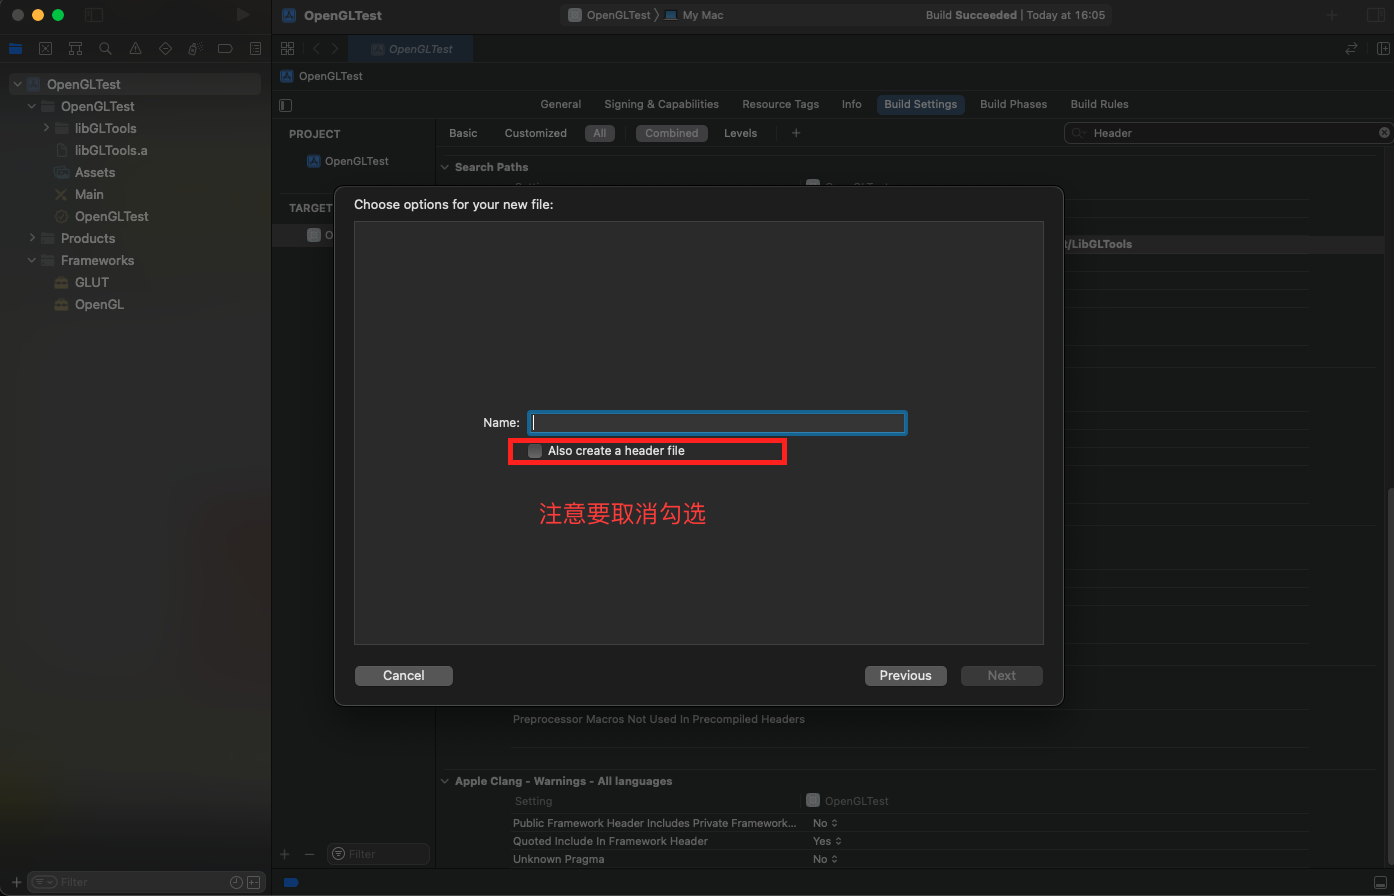Select the GLUT framework item
The width and height of the screenshot is (1394, 896).
(92, 282)
